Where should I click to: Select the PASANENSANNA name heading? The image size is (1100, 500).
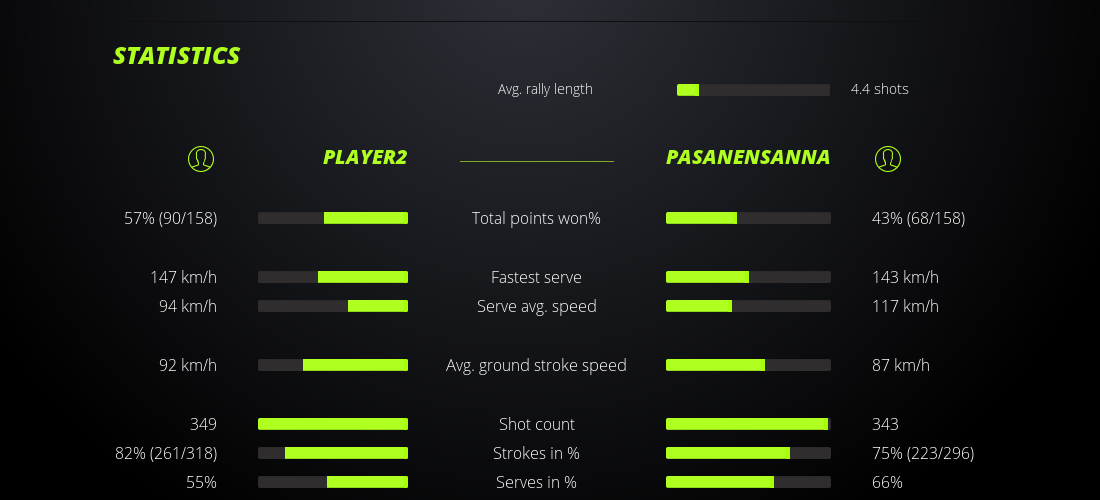point(748,157)
